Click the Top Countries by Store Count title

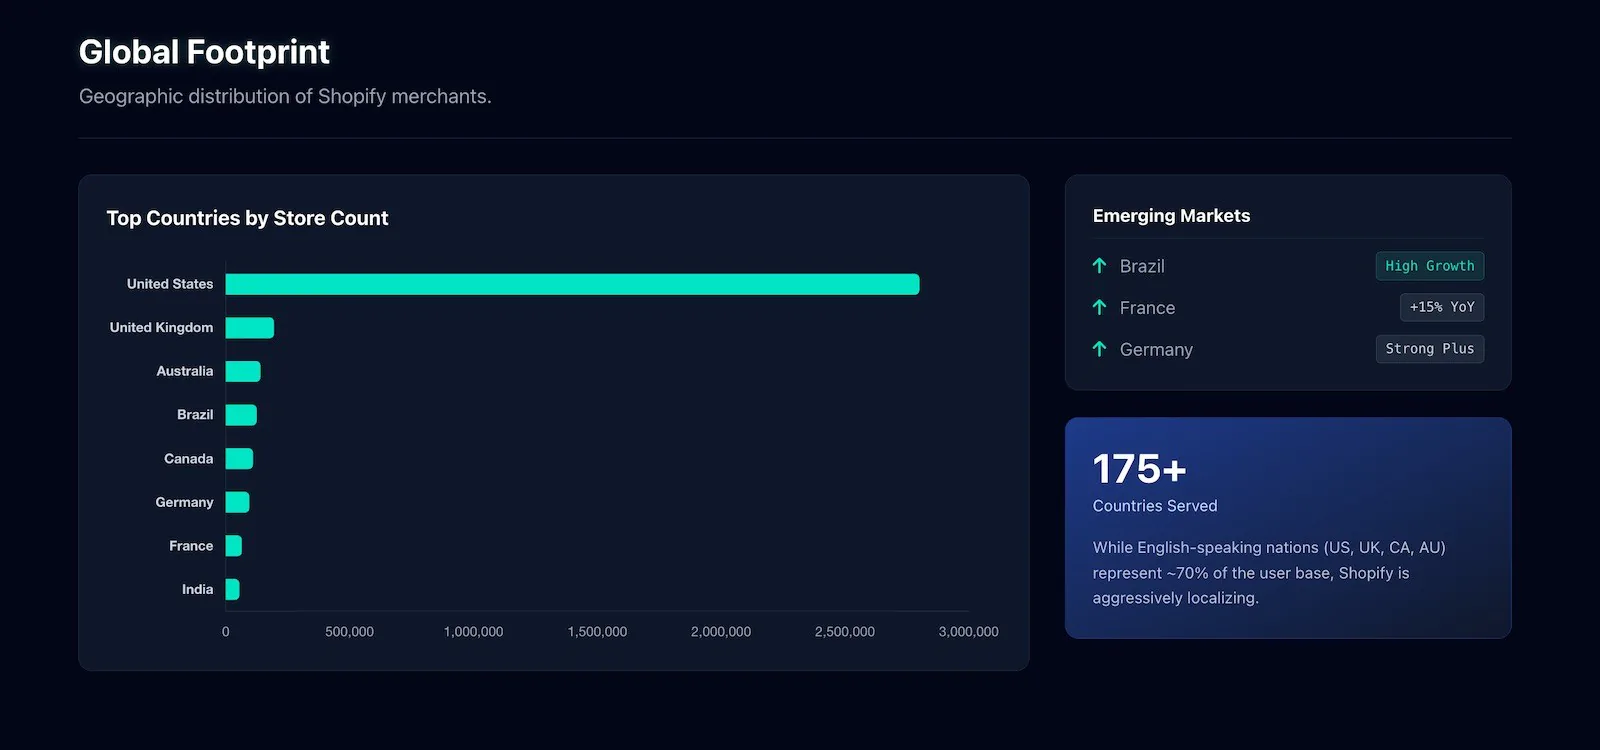pos(247,218)
